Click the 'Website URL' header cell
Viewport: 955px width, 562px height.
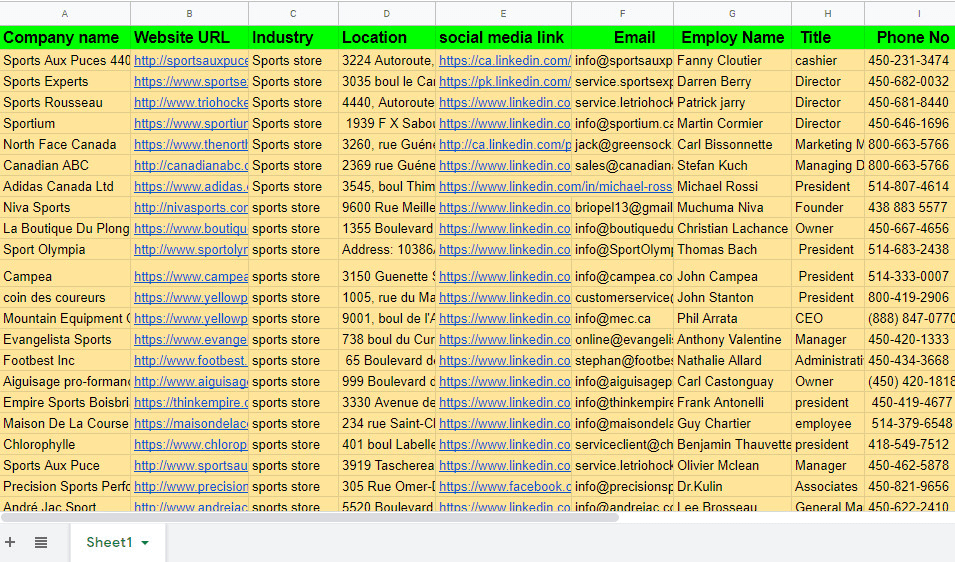coord(189,38)
